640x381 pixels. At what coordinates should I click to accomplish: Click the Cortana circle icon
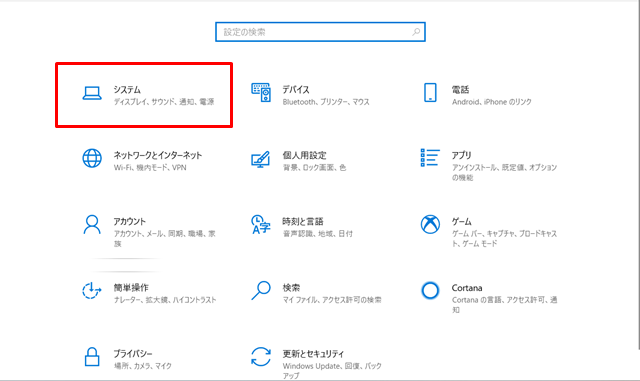[x=430, y=290]
